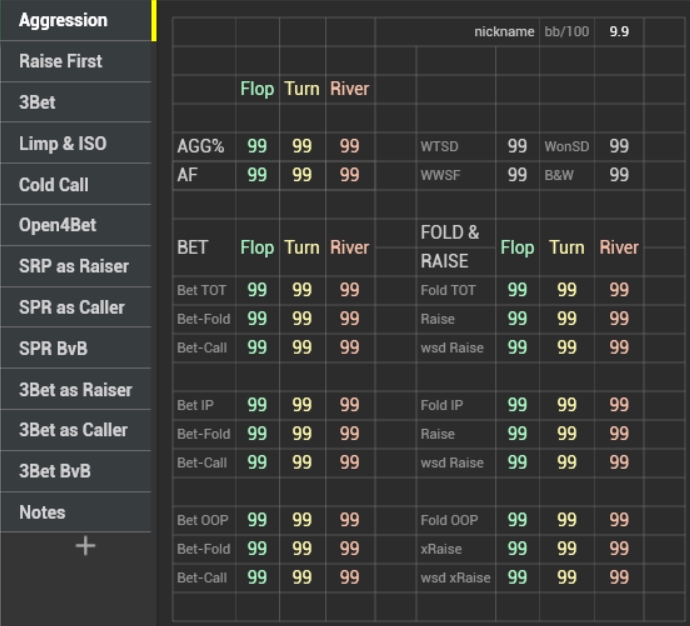Select the 3Bet as Raiser tab
690x626 pixels.
[75, 389]
